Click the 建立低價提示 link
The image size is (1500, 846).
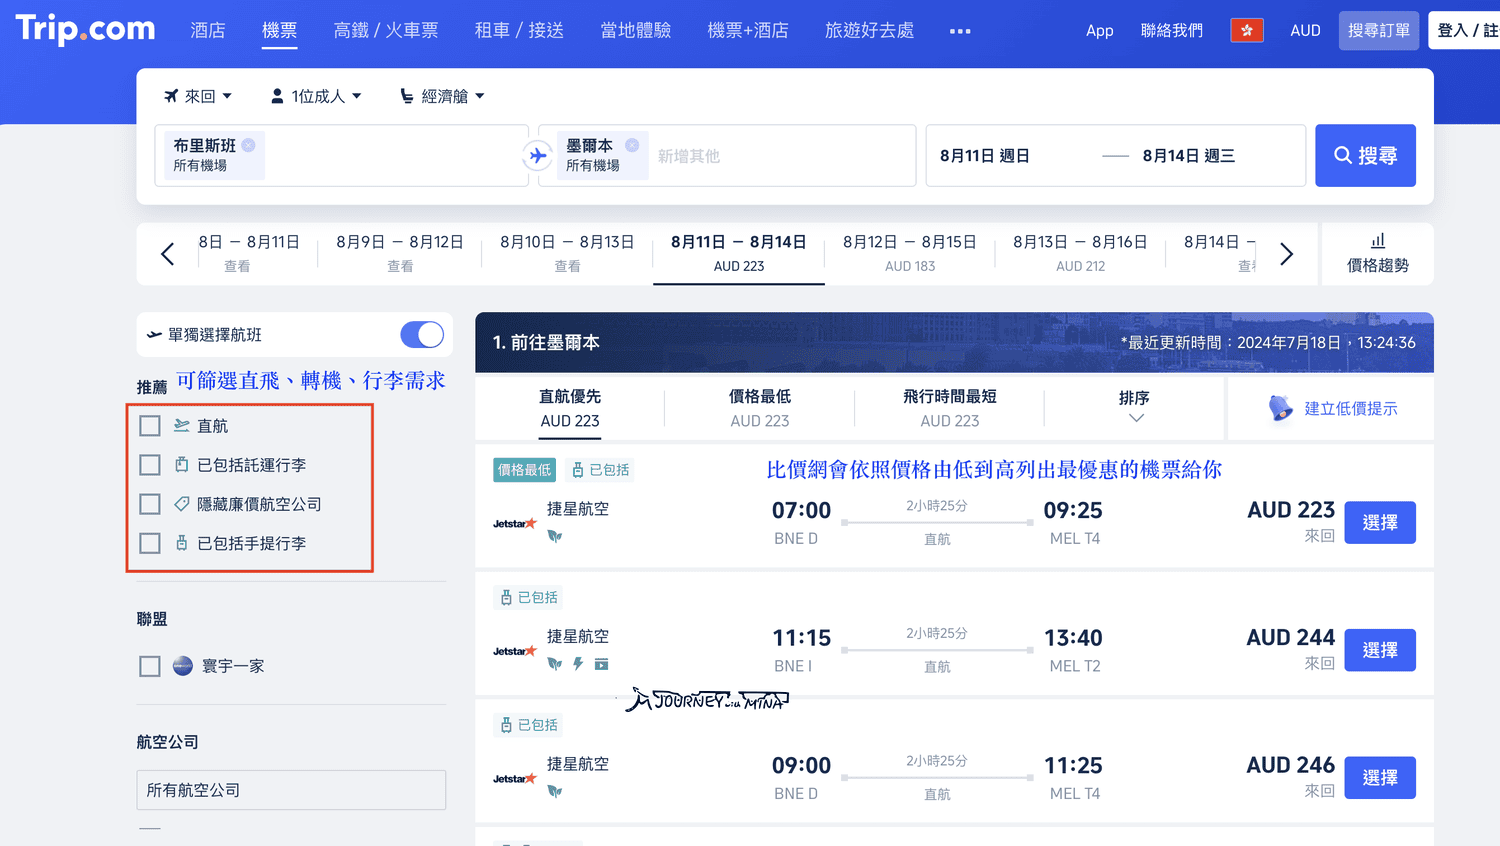tap(1351, 408)
